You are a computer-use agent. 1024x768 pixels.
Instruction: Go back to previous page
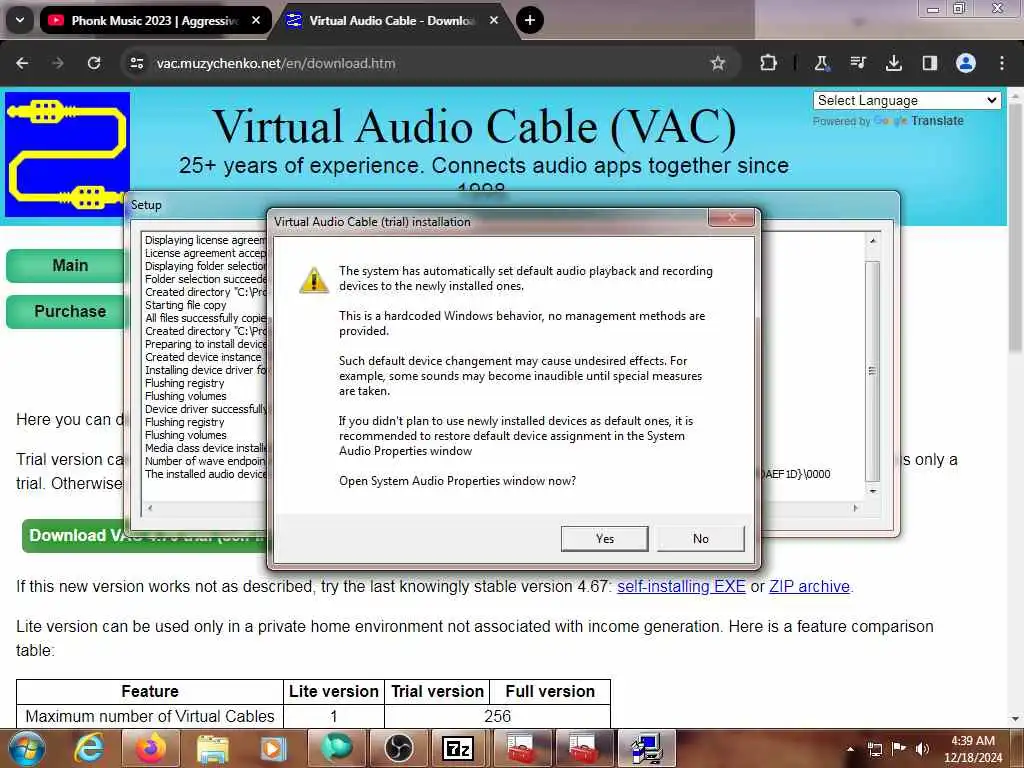point(22,63)
